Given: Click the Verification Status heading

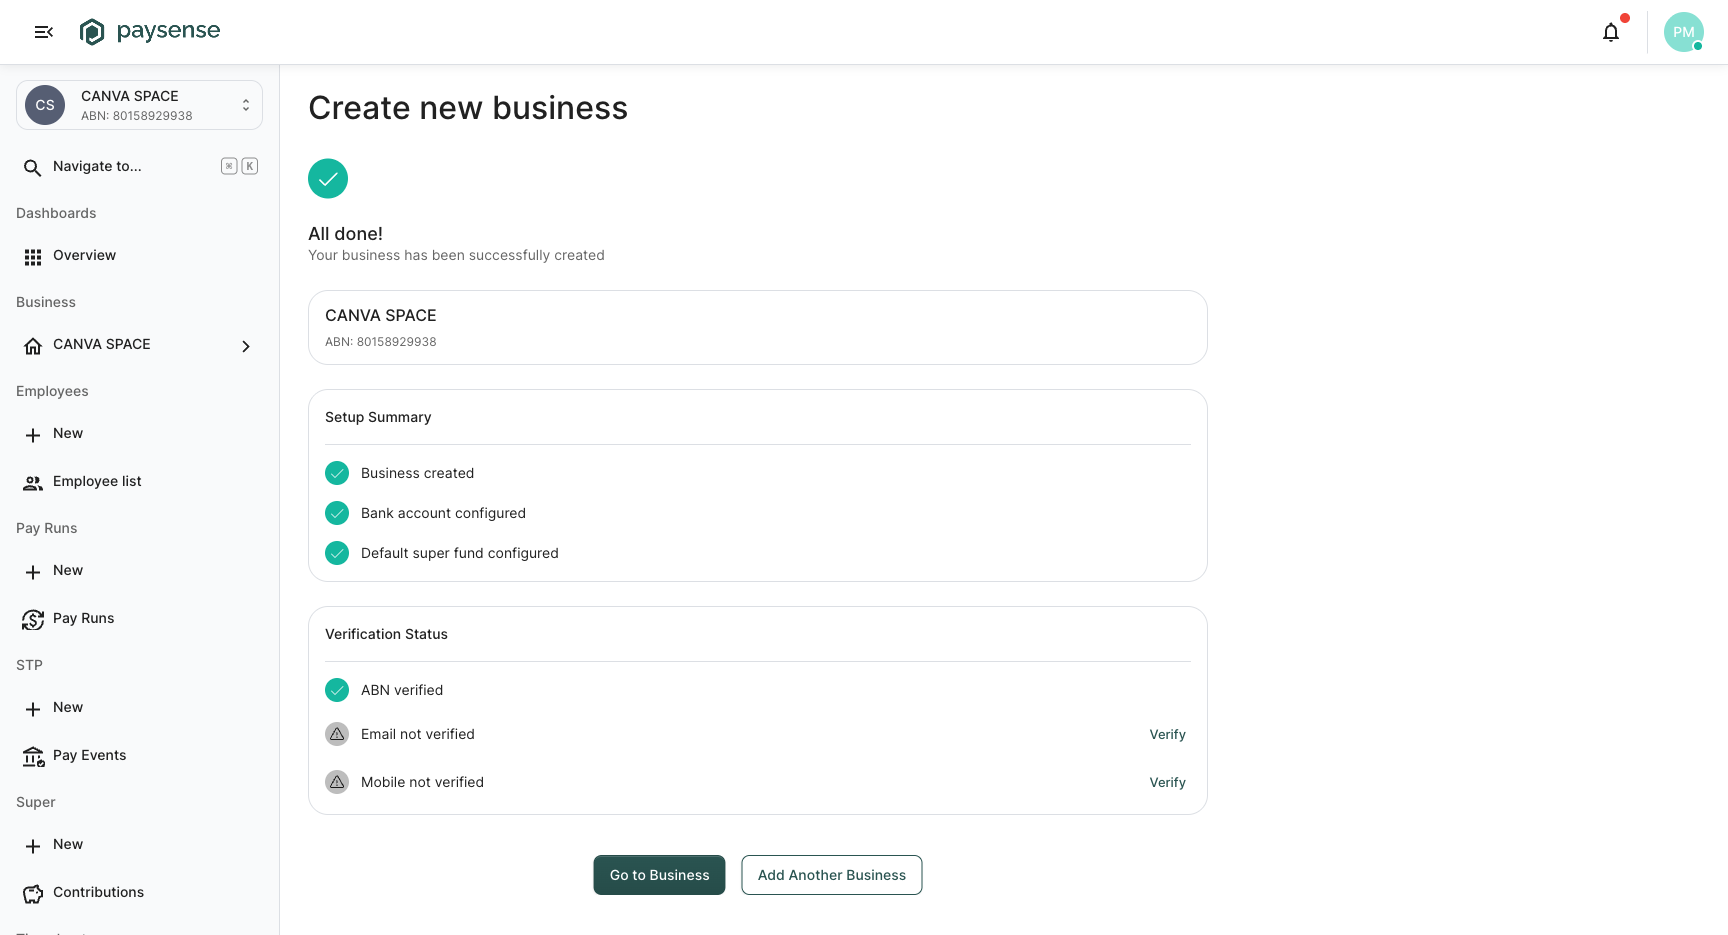Looking at the screenshot, I should coord(386,634).
